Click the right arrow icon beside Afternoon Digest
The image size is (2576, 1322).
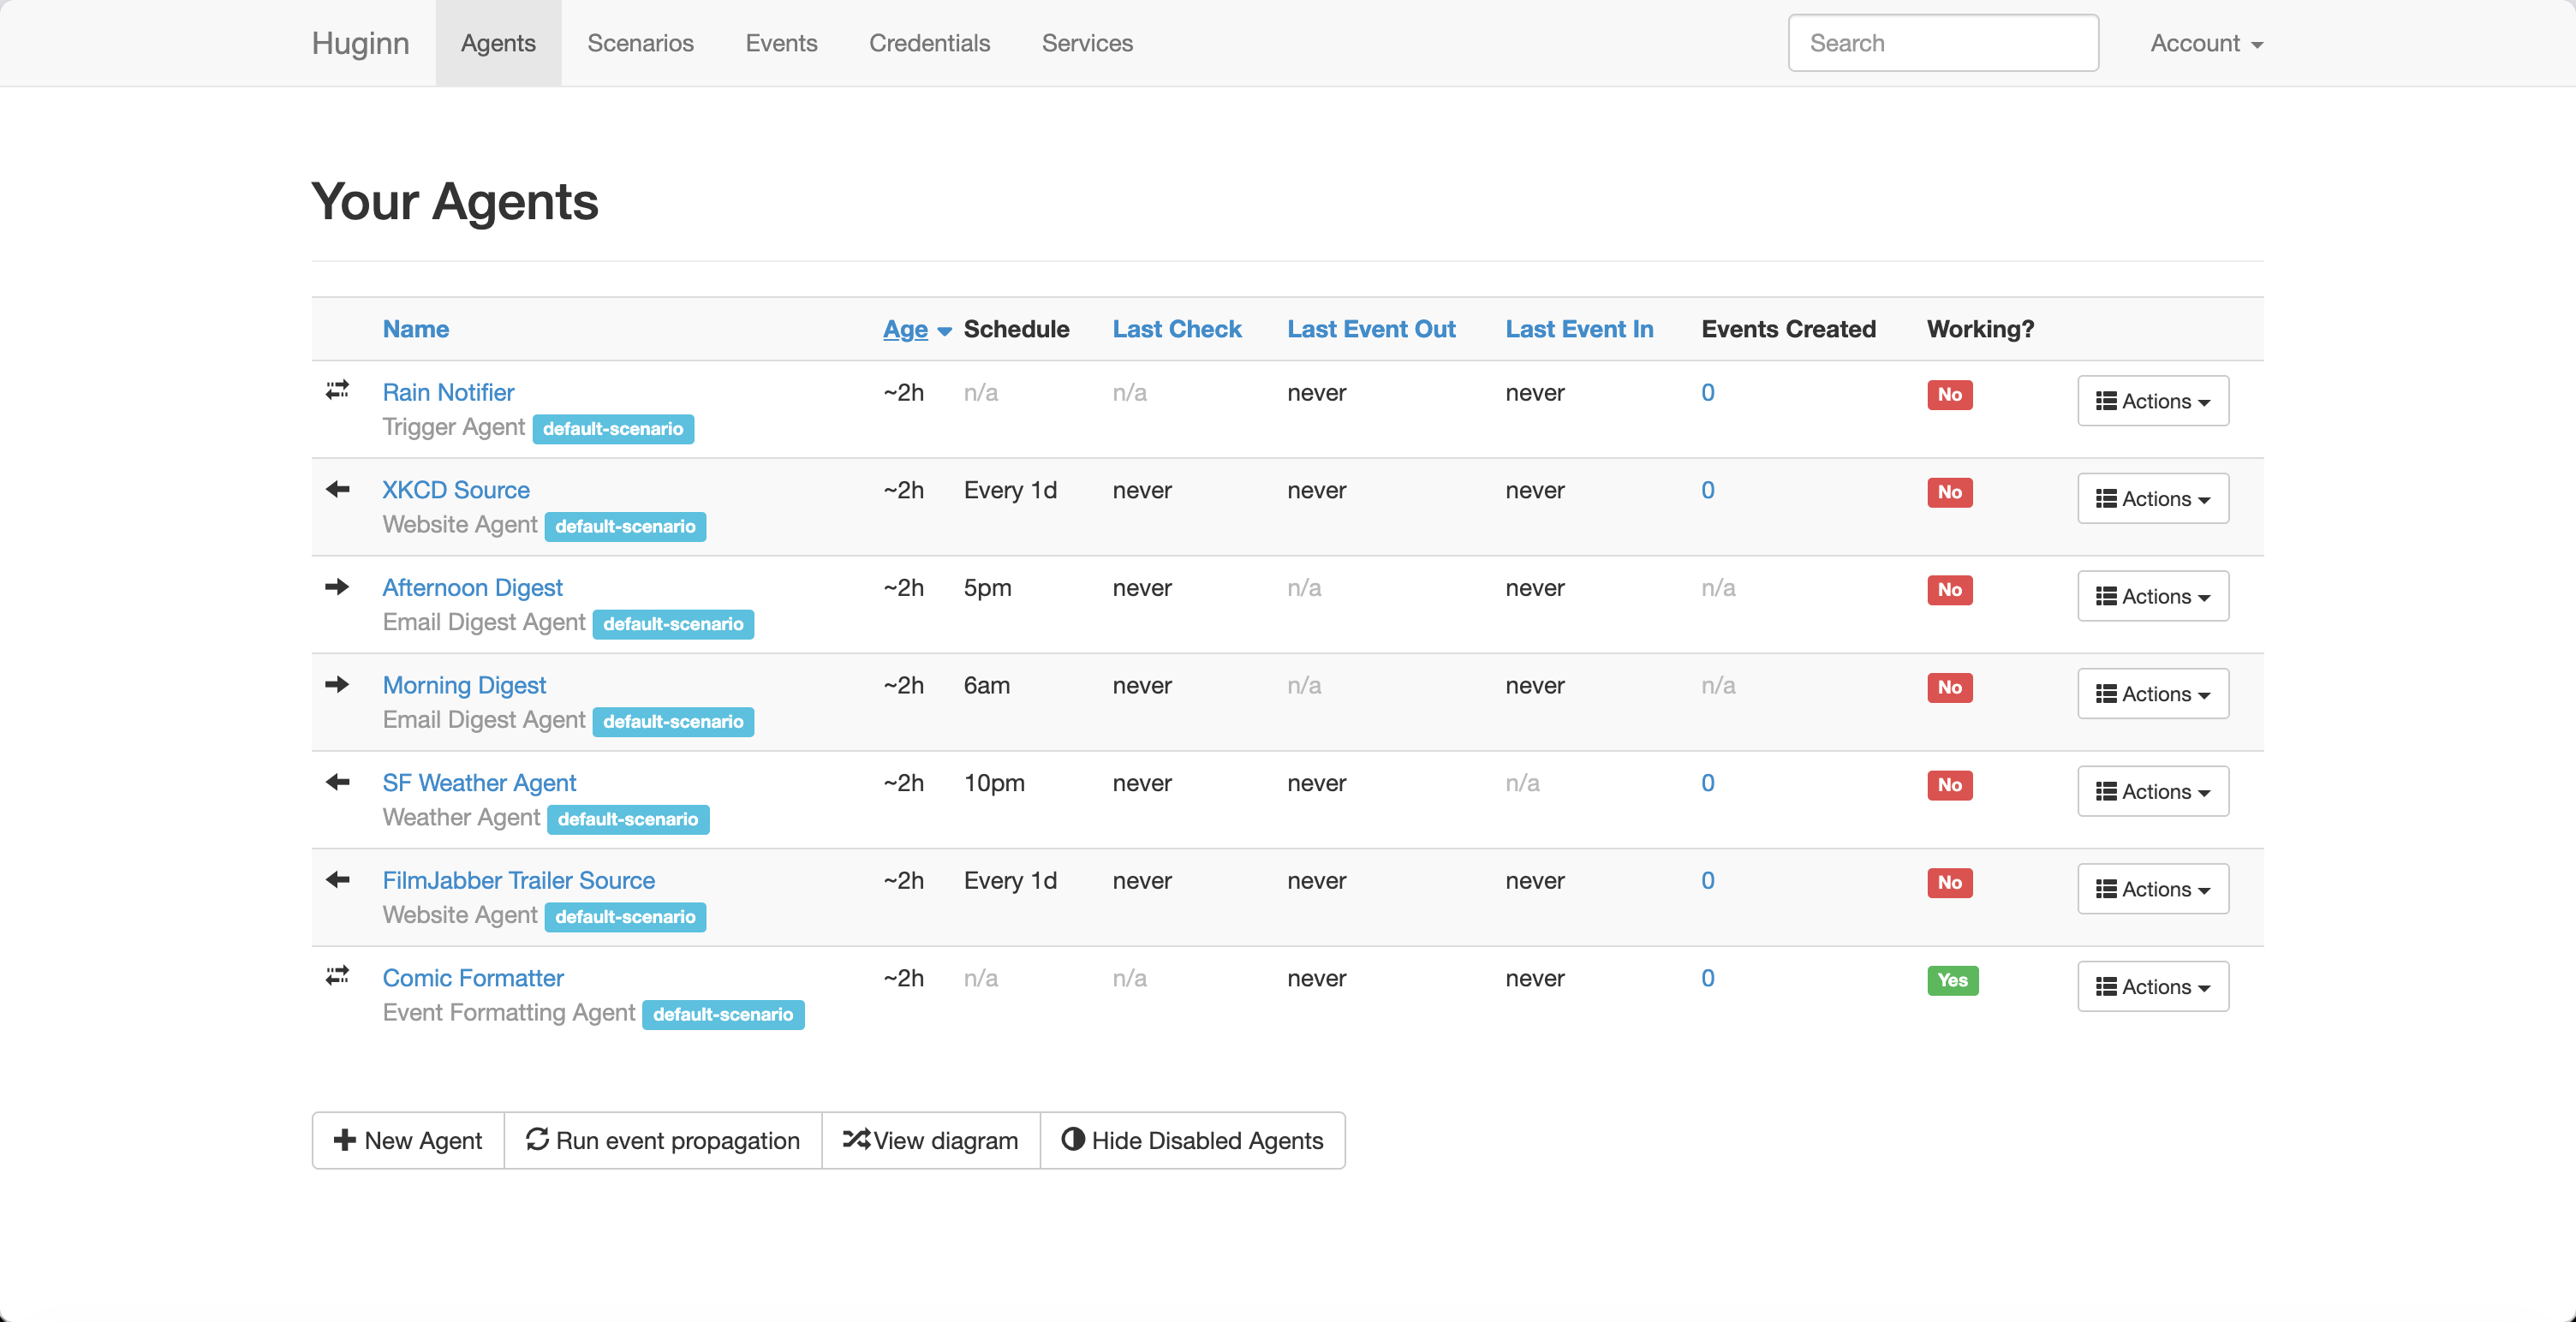(337, 587)
